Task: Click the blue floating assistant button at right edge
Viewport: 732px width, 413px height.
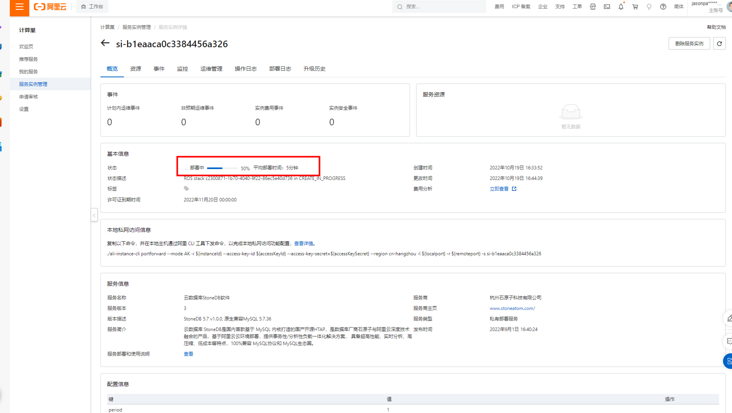Action: tap(728, 361)
